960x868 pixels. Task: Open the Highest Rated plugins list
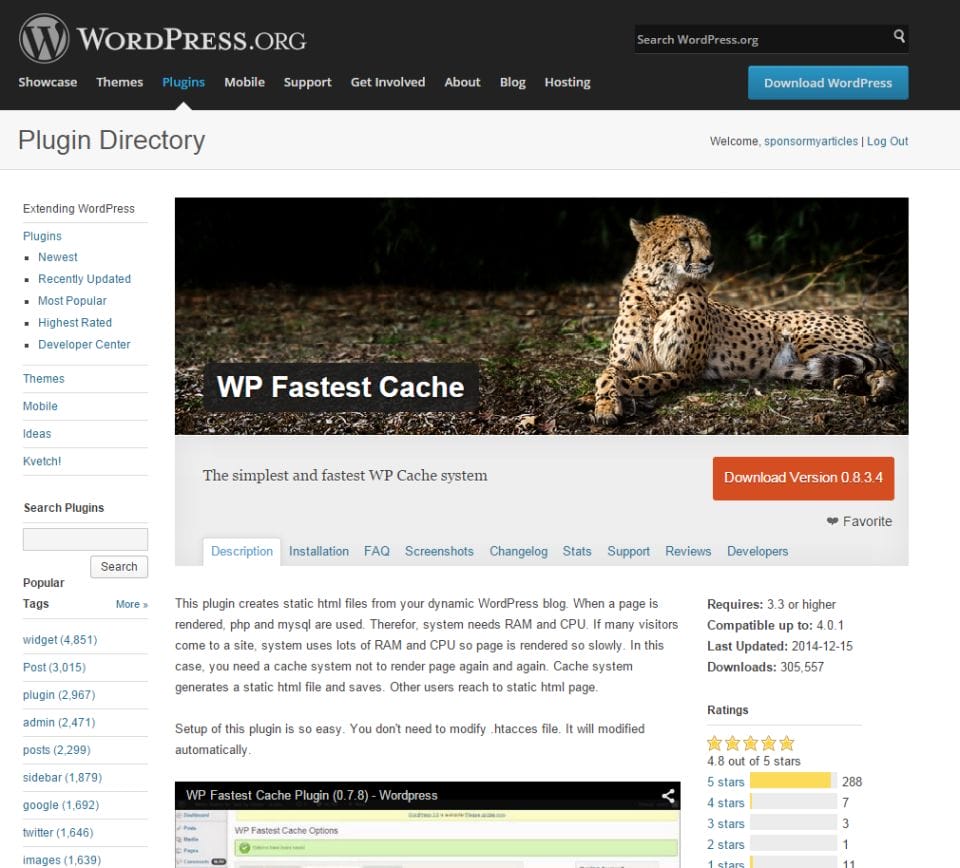click(x=75, y=322)
